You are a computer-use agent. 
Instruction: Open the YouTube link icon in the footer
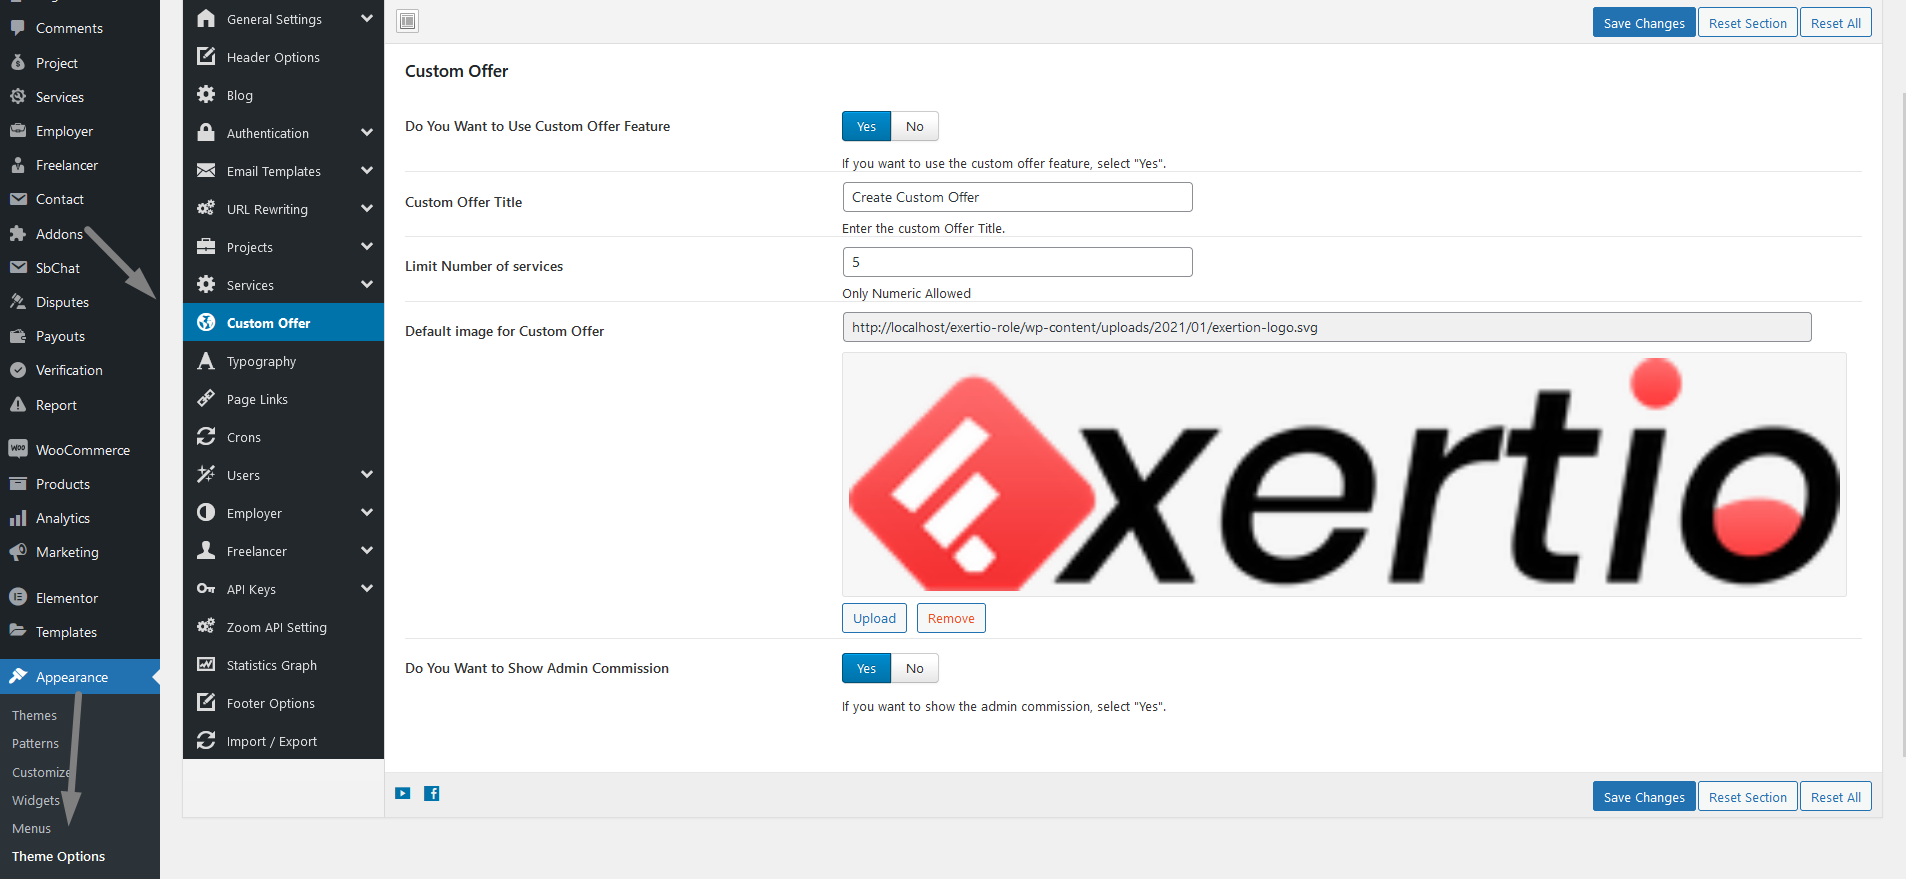(x=403, y=794)
